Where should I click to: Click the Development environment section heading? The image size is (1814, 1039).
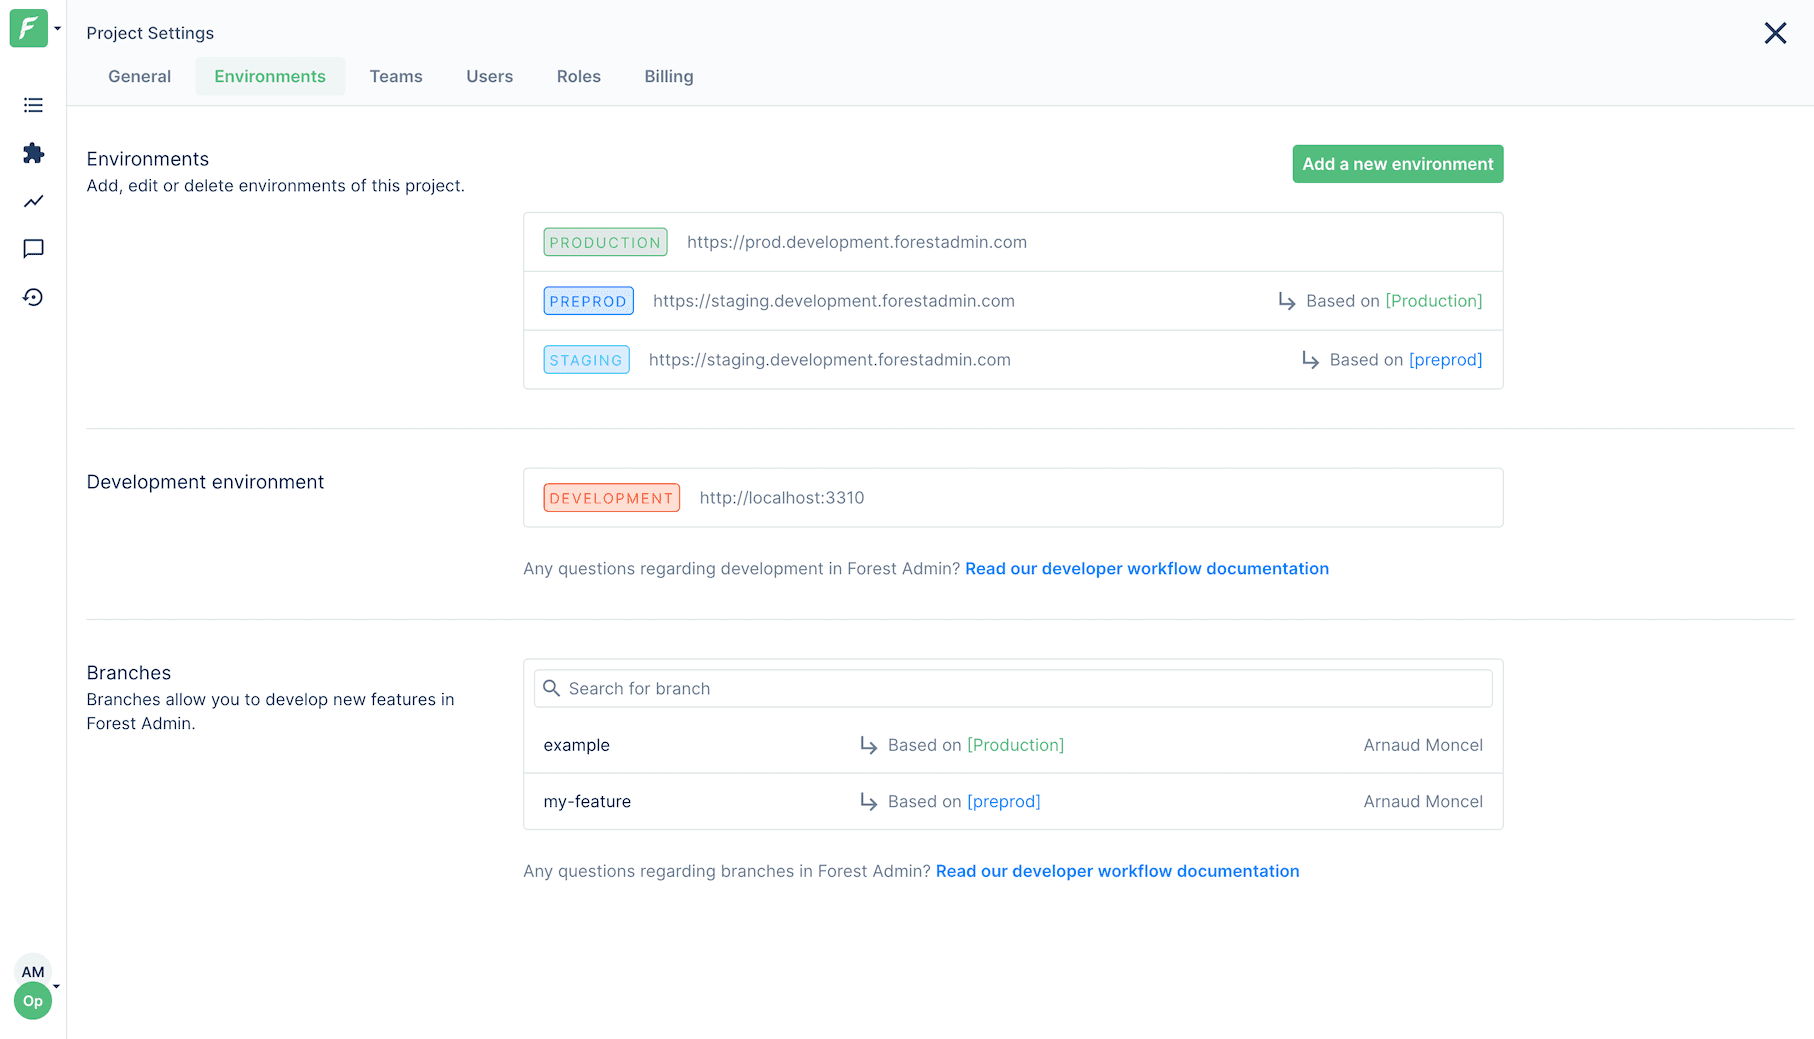click(x=205, y=482)
